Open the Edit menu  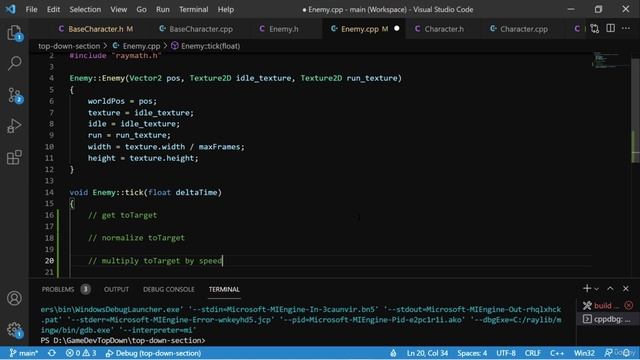point(53,9)
